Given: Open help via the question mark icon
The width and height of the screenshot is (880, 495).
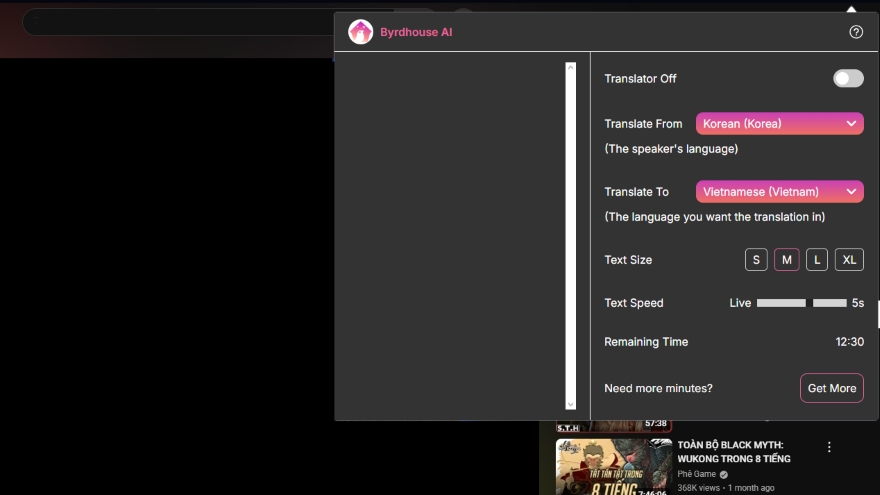Looking at the screenshot, I should pyautogui.click(x=856, y=32).
